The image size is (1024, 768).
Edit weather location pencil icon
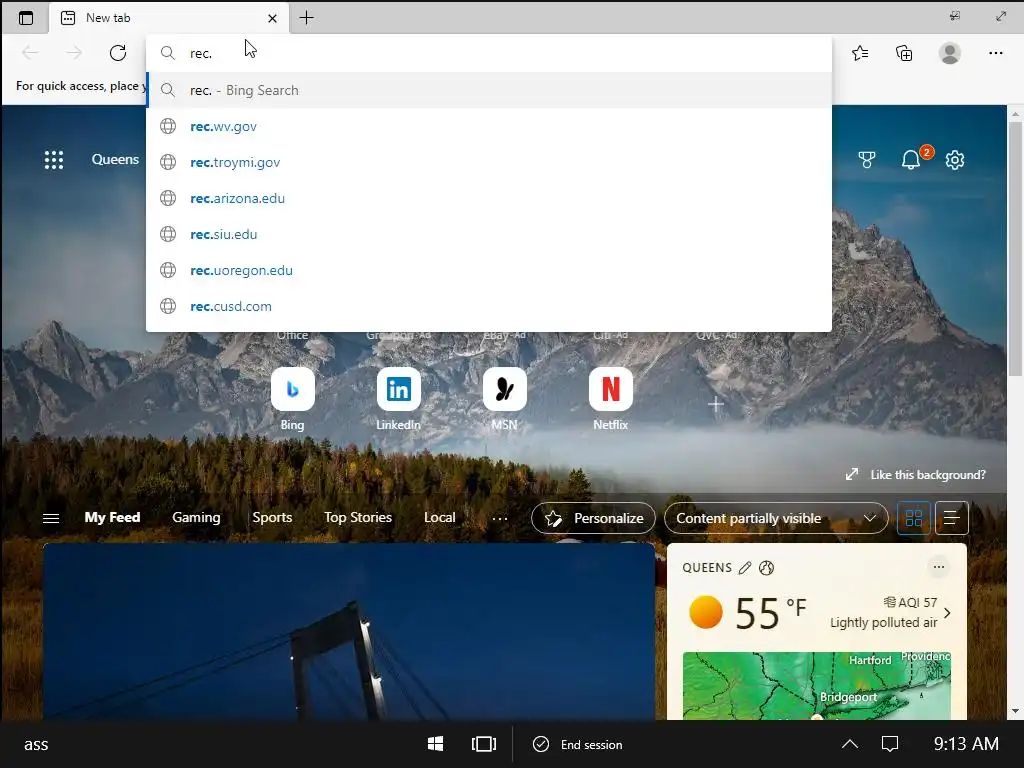click(744, 568)
